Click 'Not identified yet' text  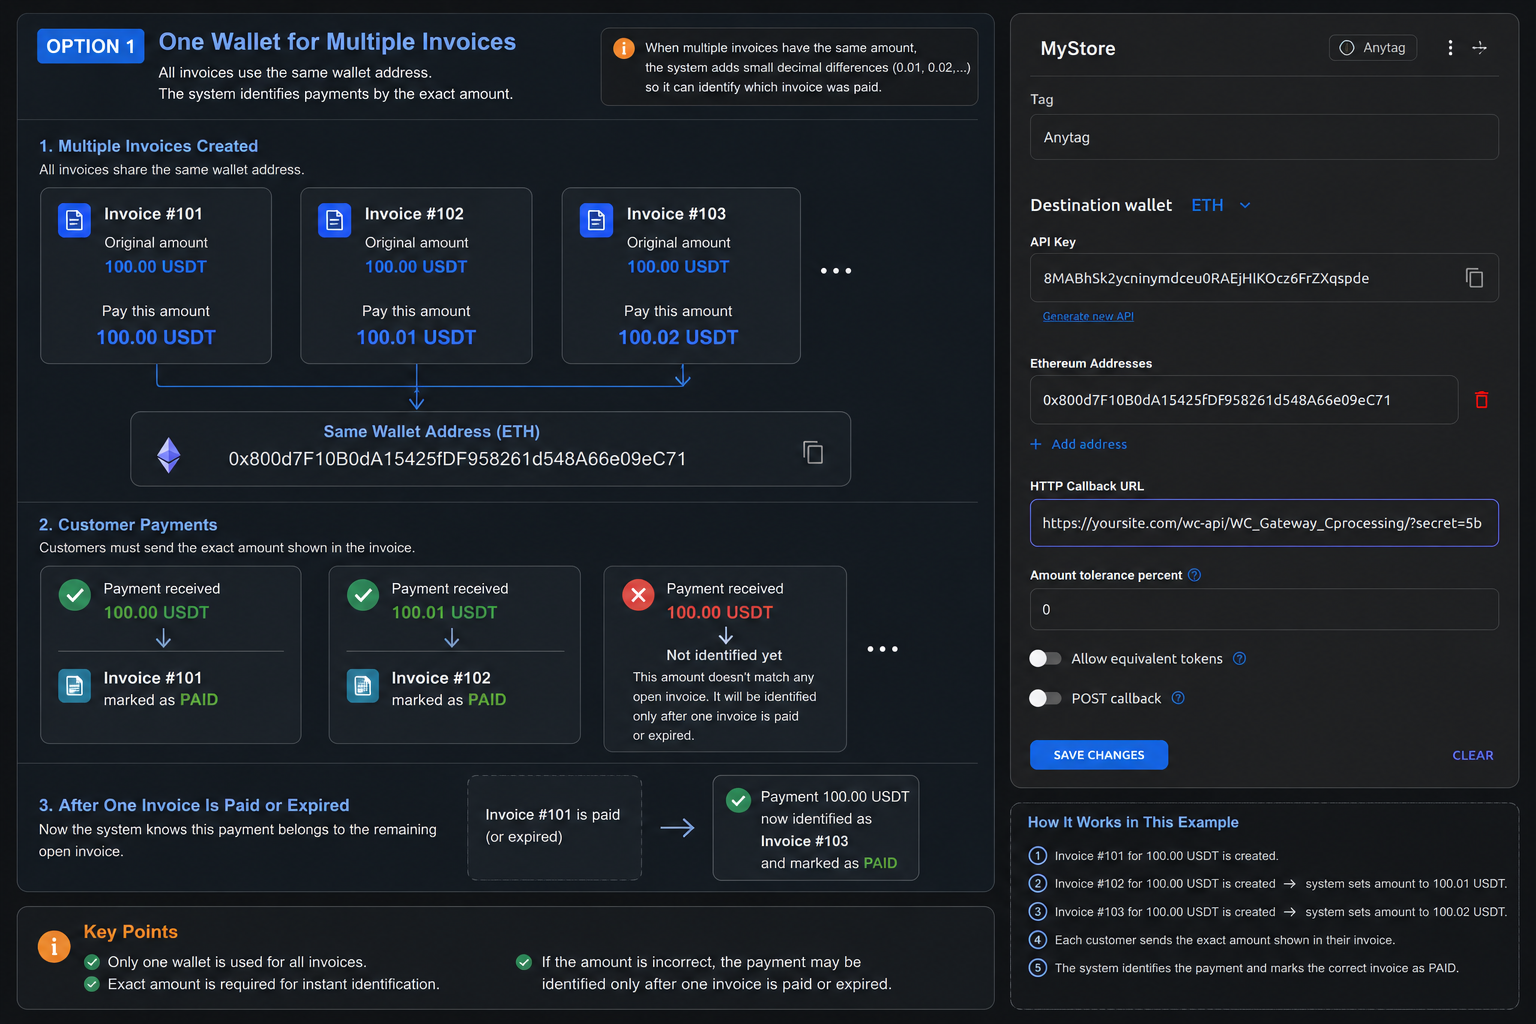click(724, 655)
